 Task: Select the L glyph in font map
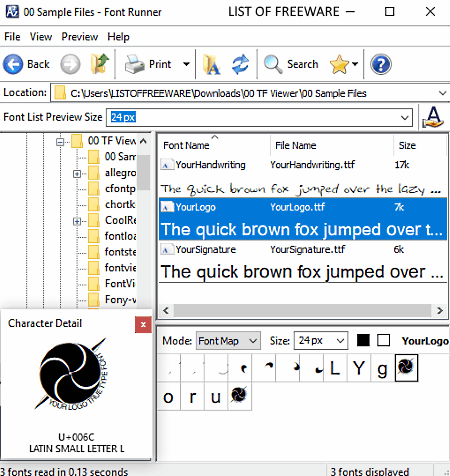tap(335, 368)
